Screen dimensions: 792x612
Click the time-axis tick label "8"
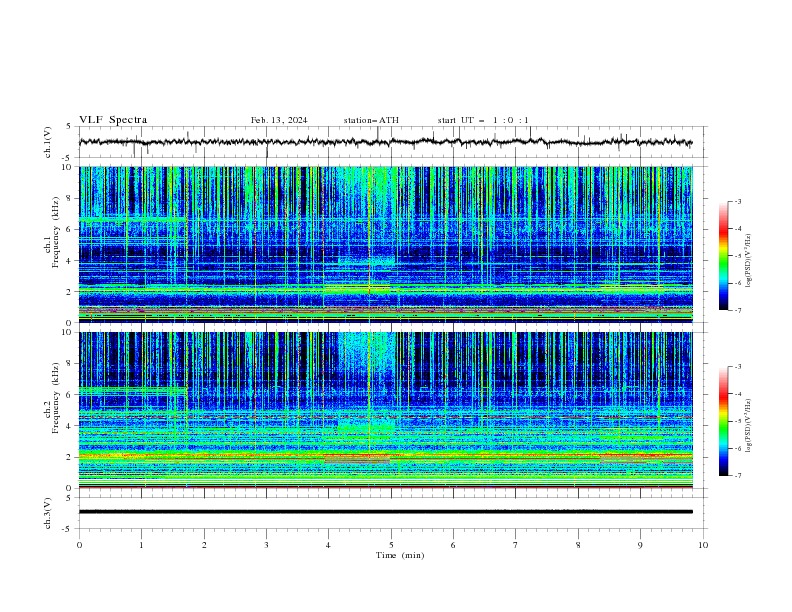tap(578, 545)
